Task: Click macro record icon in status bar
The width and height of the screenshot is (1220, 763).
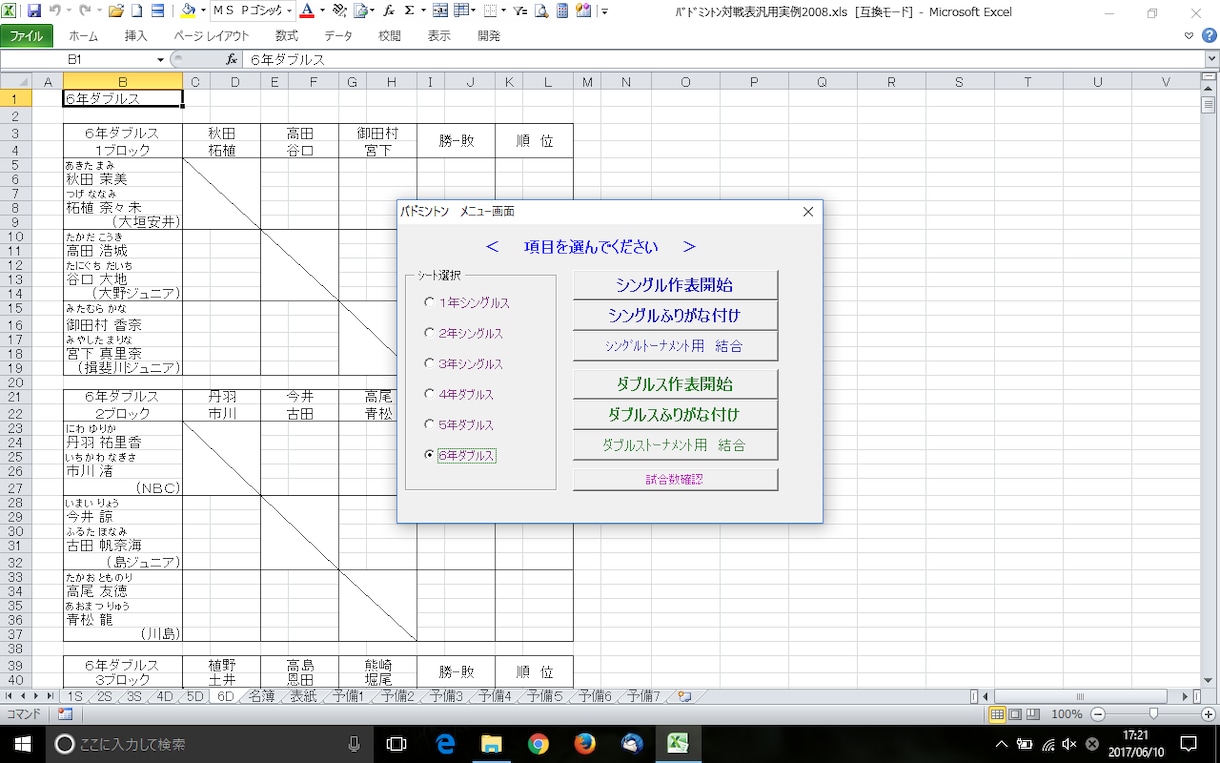Action: point(65,714)
